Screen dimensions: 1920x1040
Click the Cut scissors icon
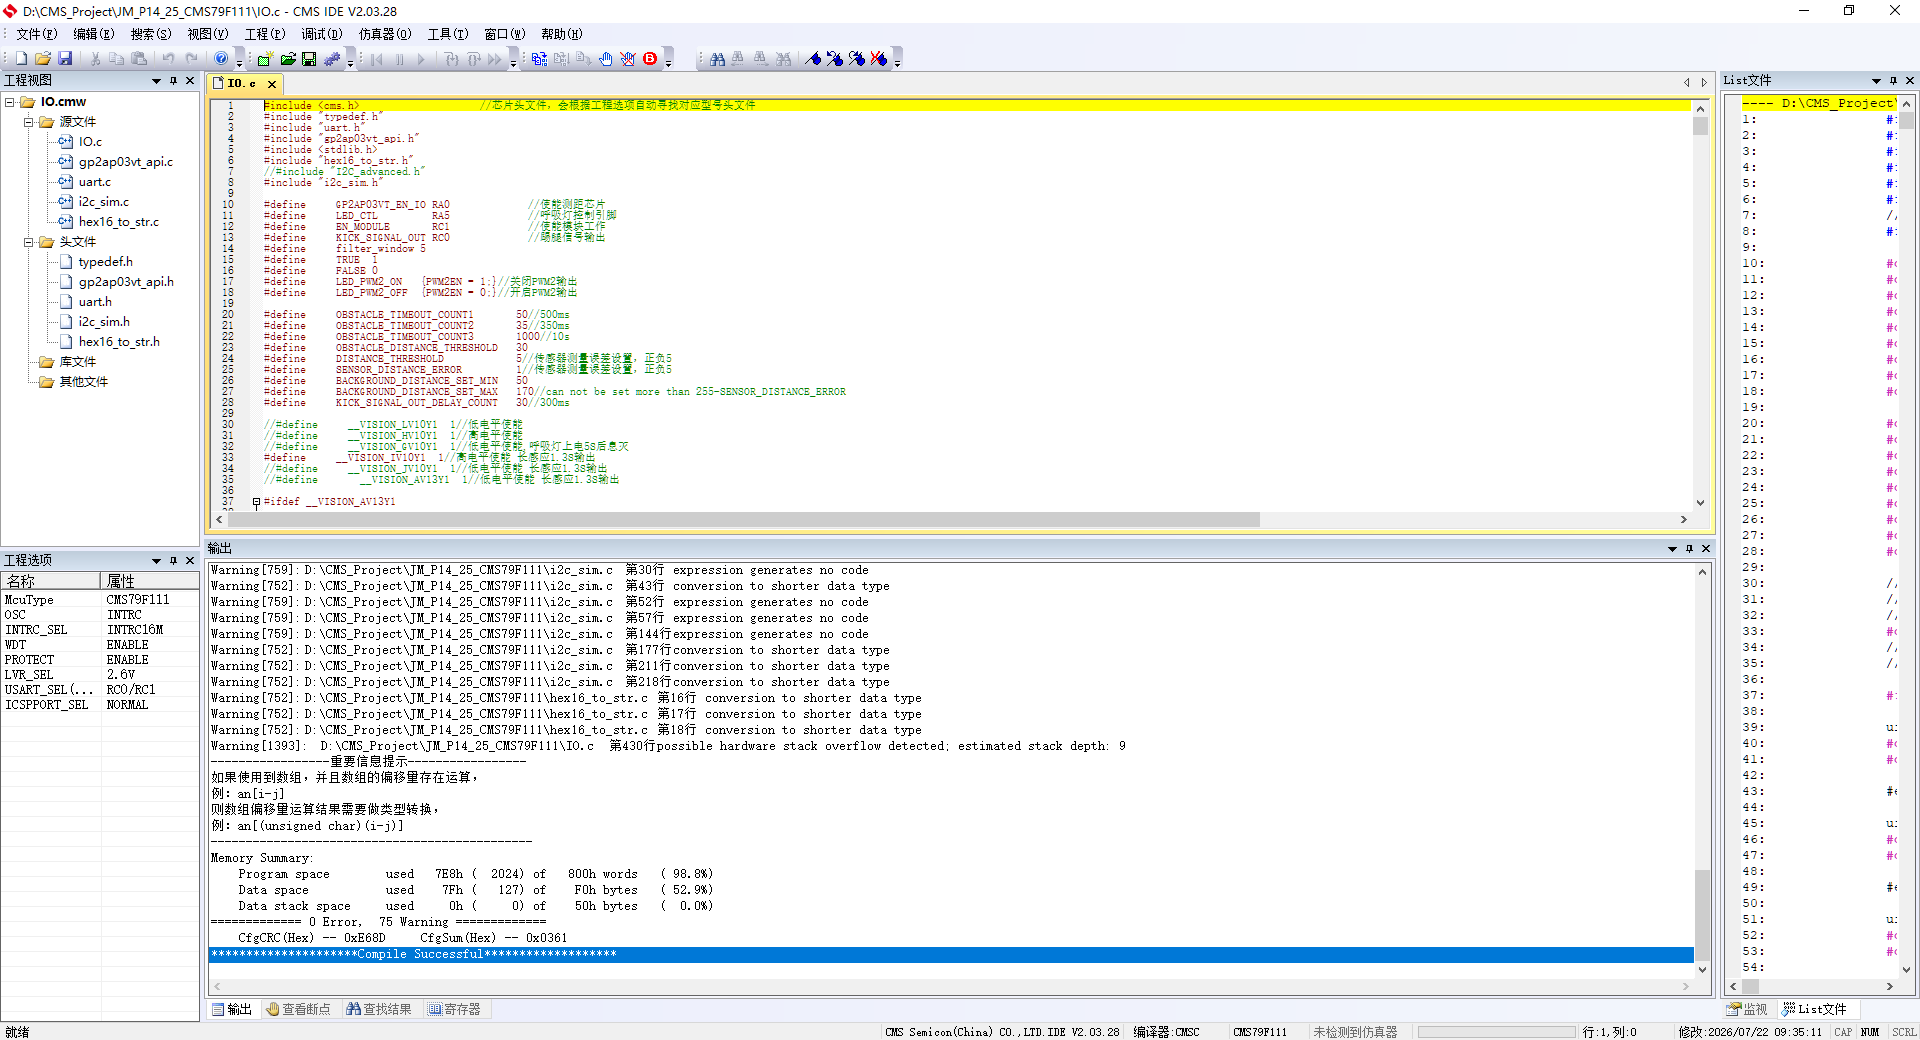coord(95,59)
